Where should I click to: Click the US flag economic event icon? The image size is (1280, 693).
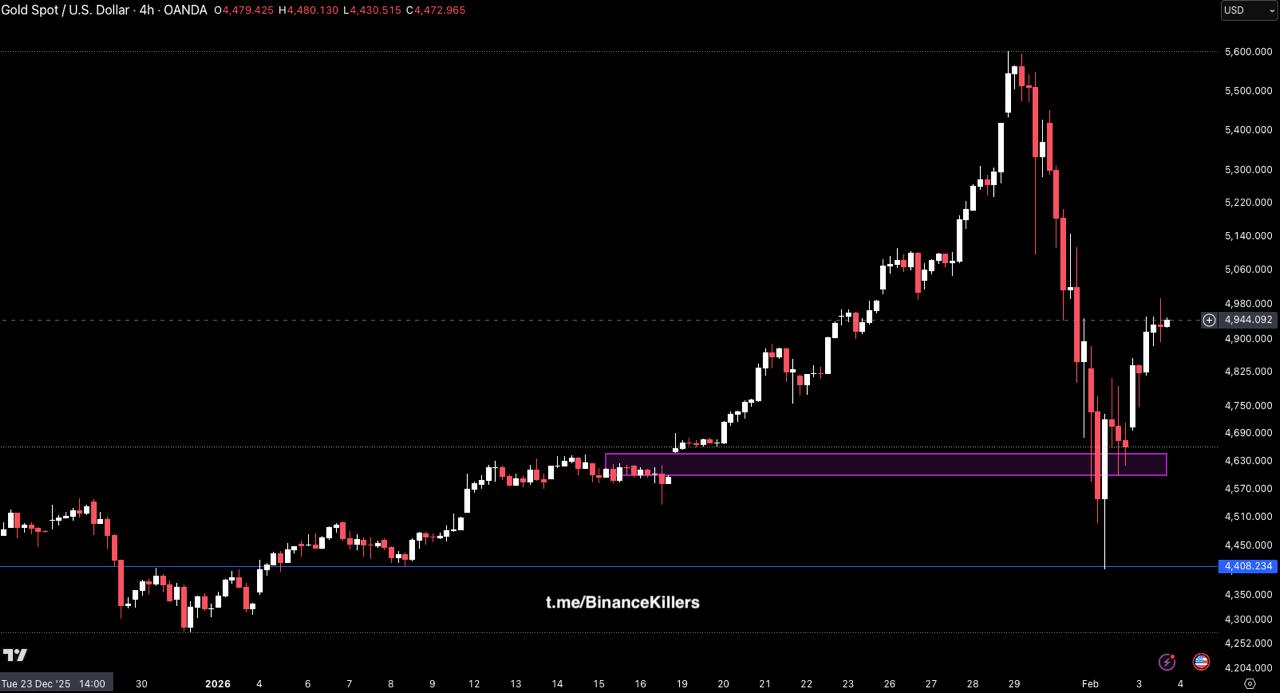(x=1201, y=662)
